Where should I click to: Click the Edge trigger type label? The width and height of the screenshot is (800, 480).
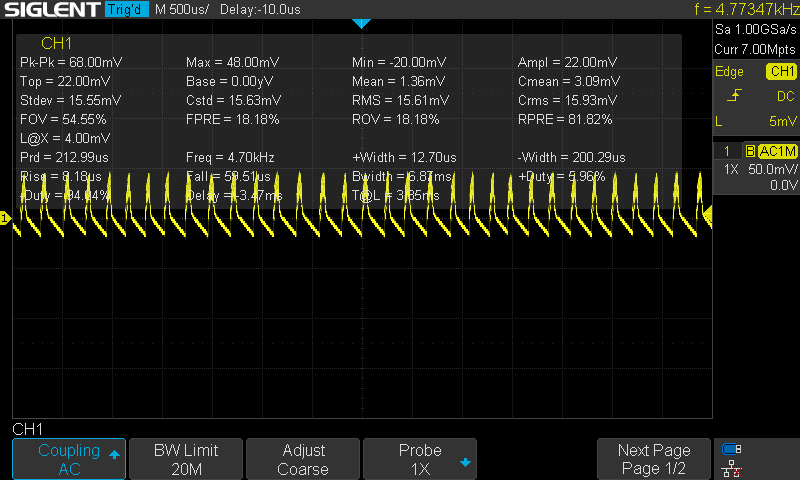point(729,71)
